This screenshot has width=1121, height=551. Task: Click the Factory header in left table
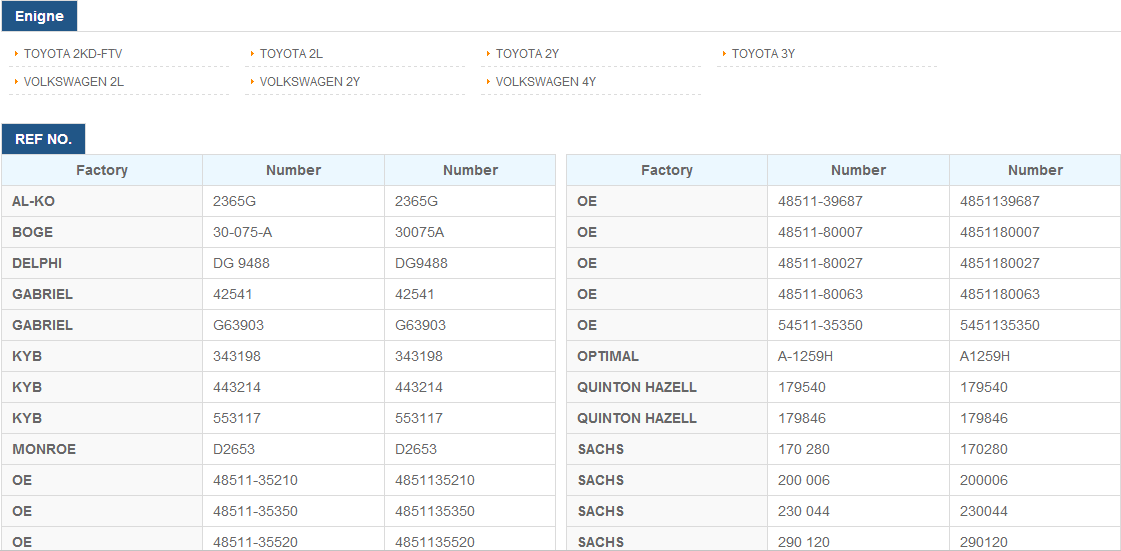pos(102,170)
